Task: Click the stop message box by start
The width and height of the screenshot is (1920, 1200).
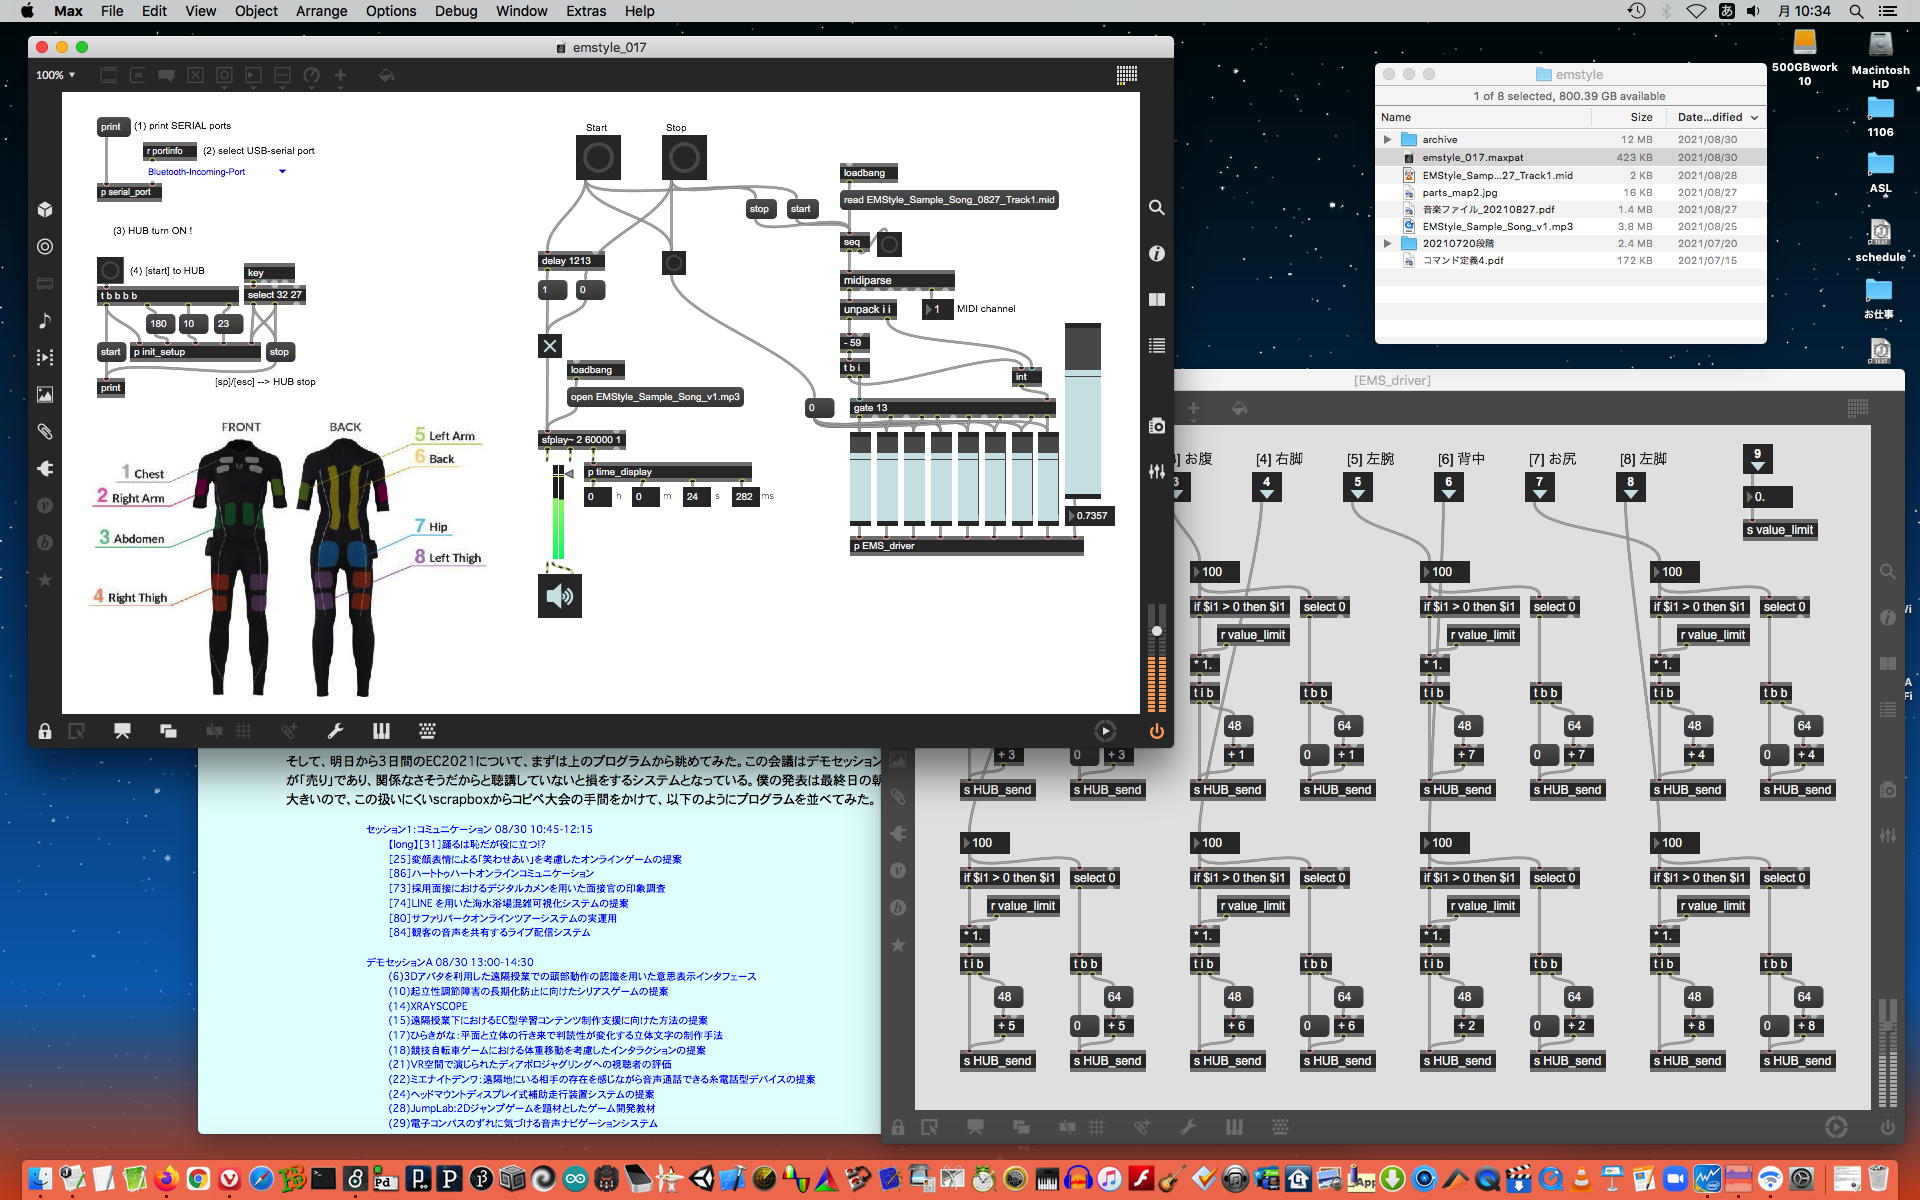Action: coord(759,209)
